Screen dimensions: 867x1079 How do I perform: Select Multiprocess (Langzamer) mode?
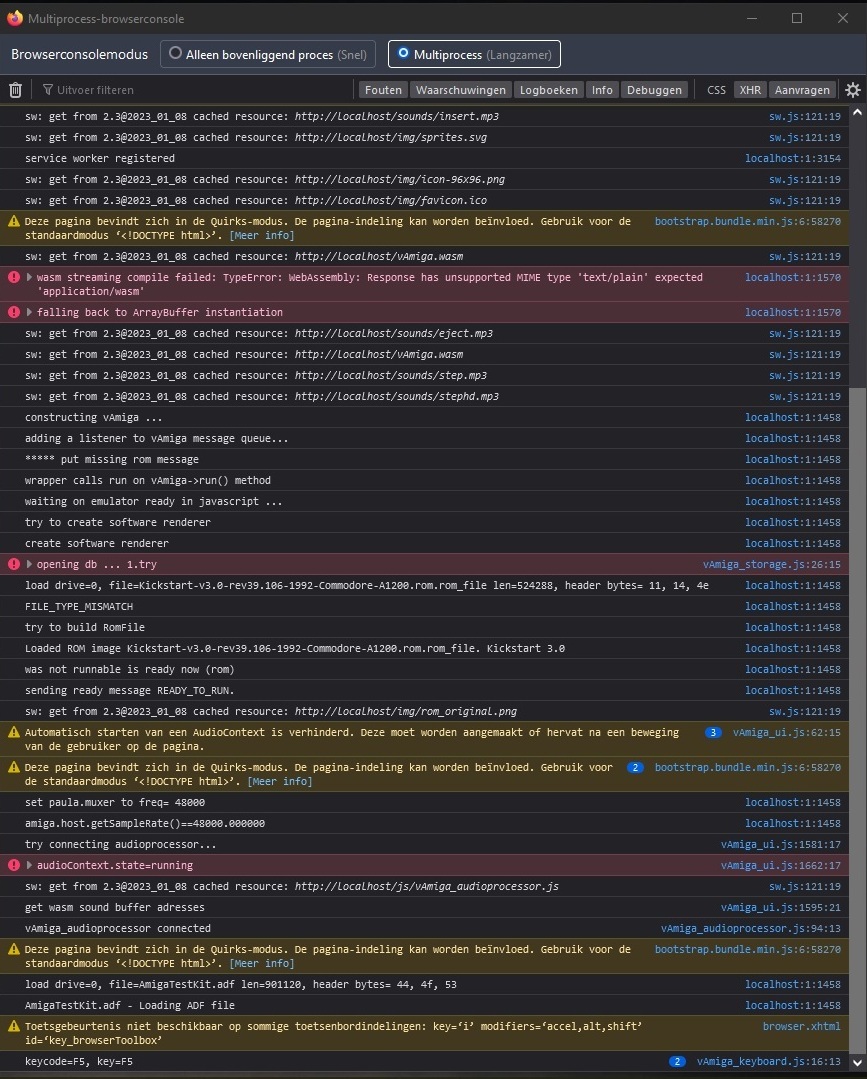(x=474, y=54)
